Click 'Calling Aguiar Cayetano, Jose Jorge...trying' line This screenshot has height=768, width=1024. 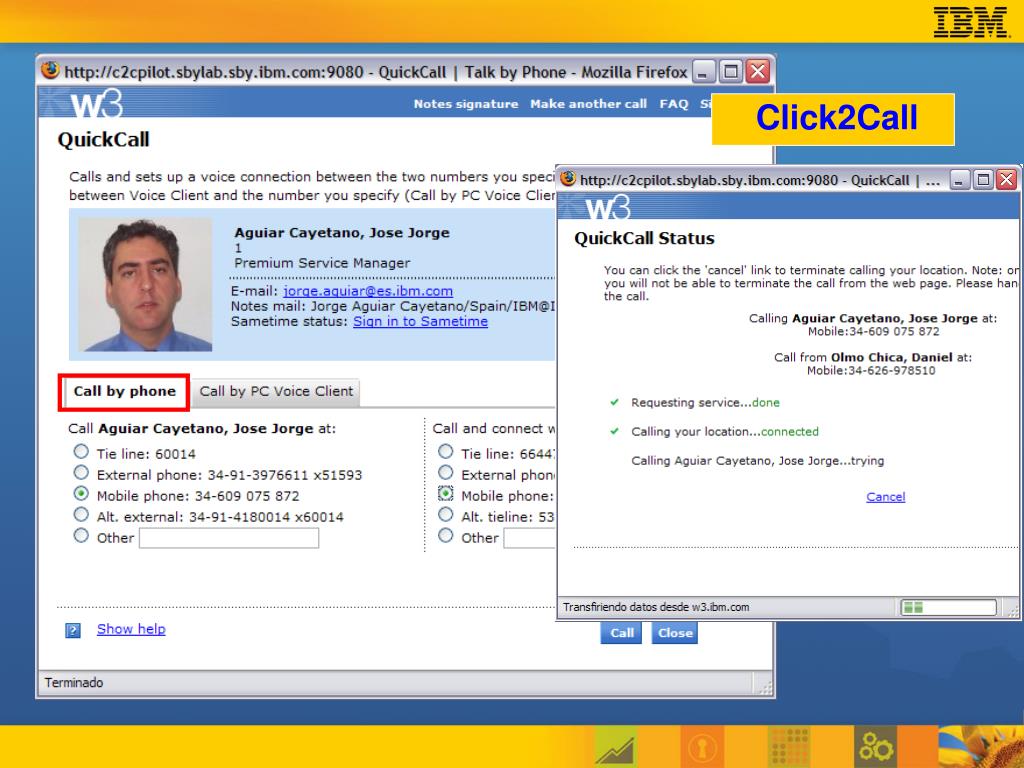(758, 461)
